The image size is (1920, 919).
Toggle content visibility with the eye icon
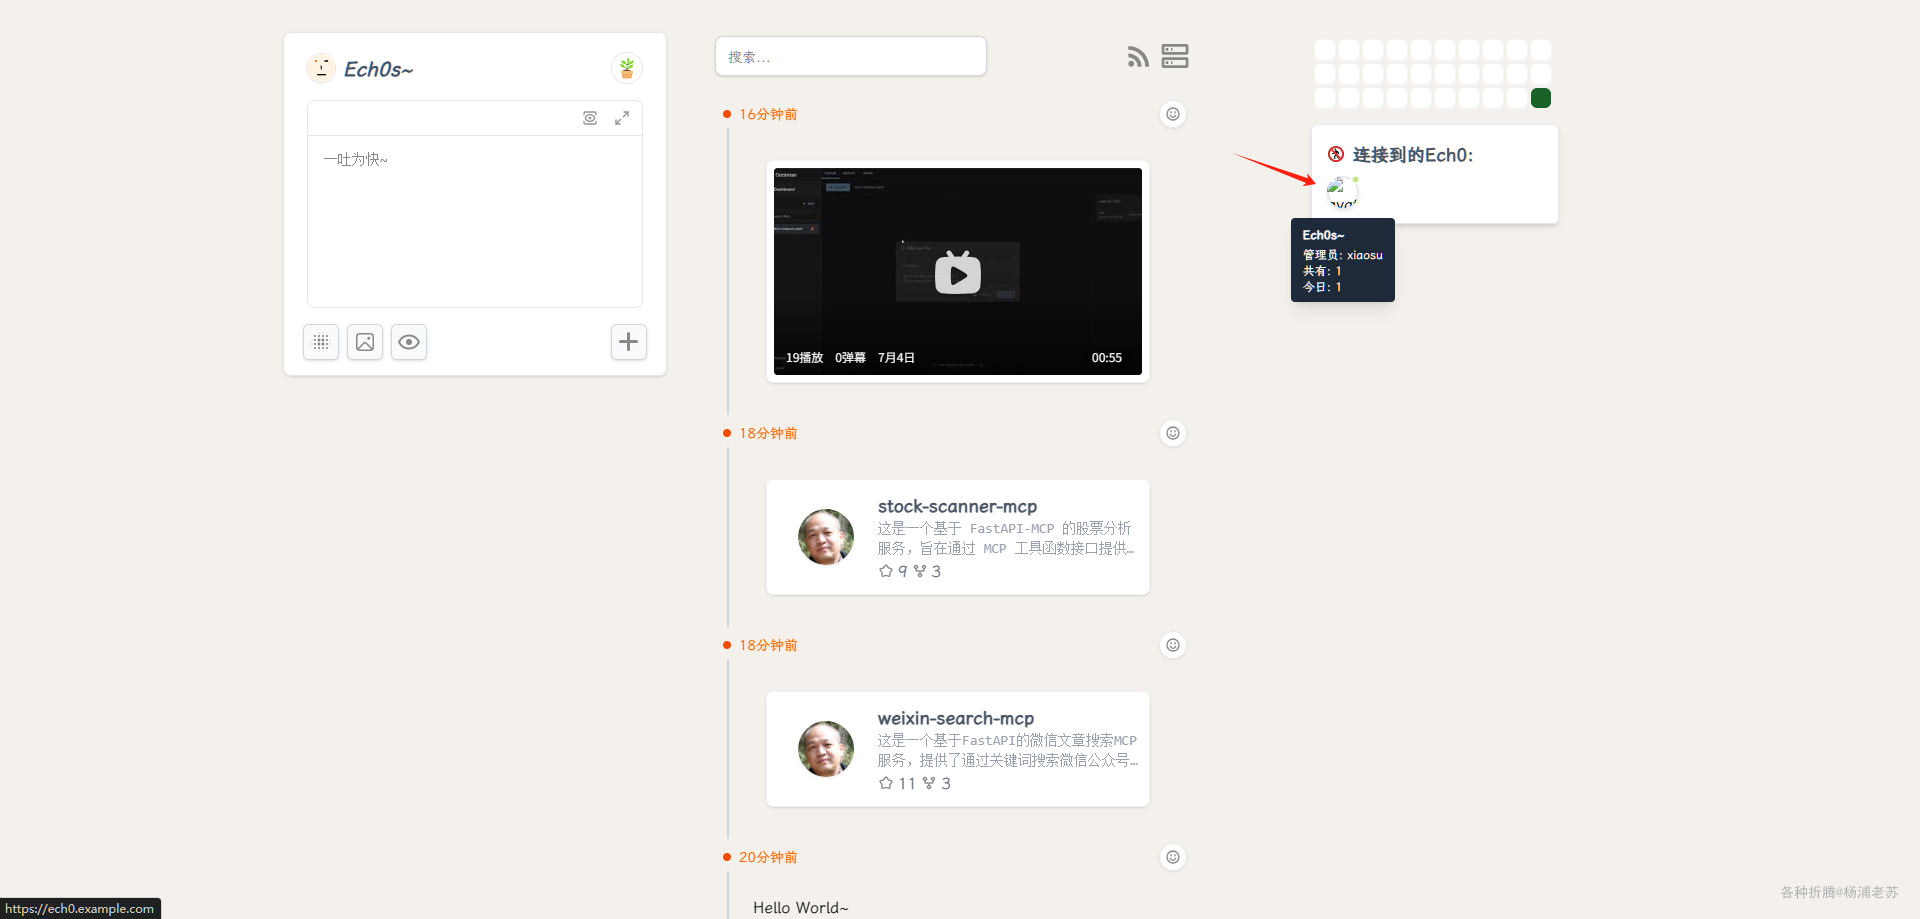[408, 342]
